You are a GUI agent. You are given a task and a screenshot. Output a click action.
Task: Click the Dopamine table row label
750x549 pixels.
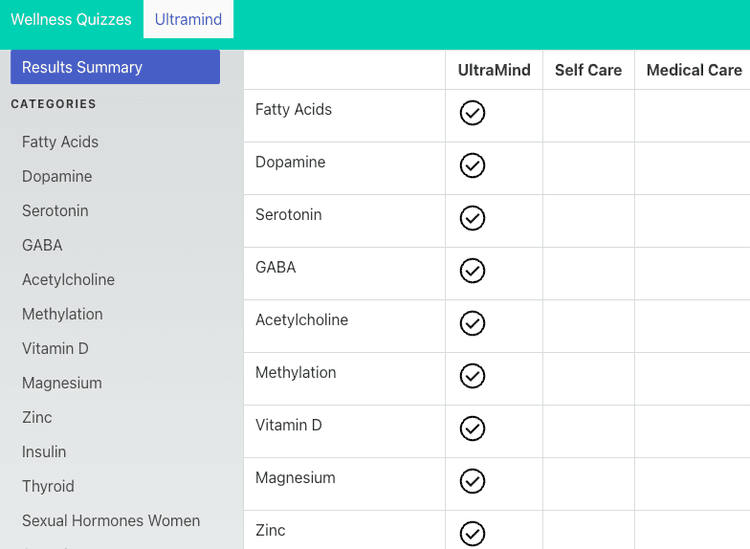pos(290,162)
